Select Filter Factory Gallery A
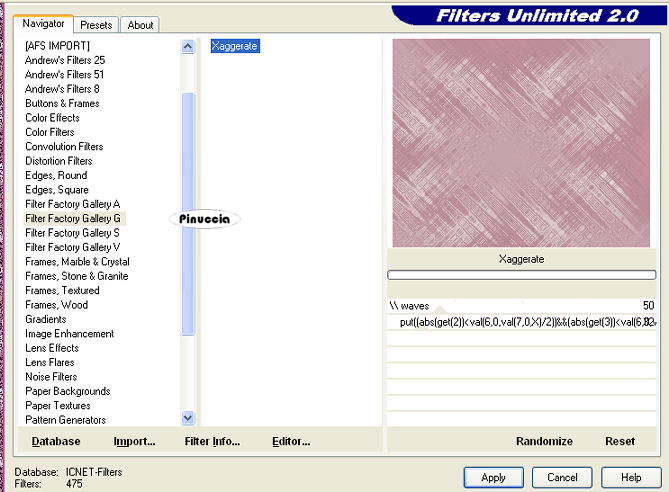Image resolution: width=669 pixels, height=492 pixels. pos(73,204)
